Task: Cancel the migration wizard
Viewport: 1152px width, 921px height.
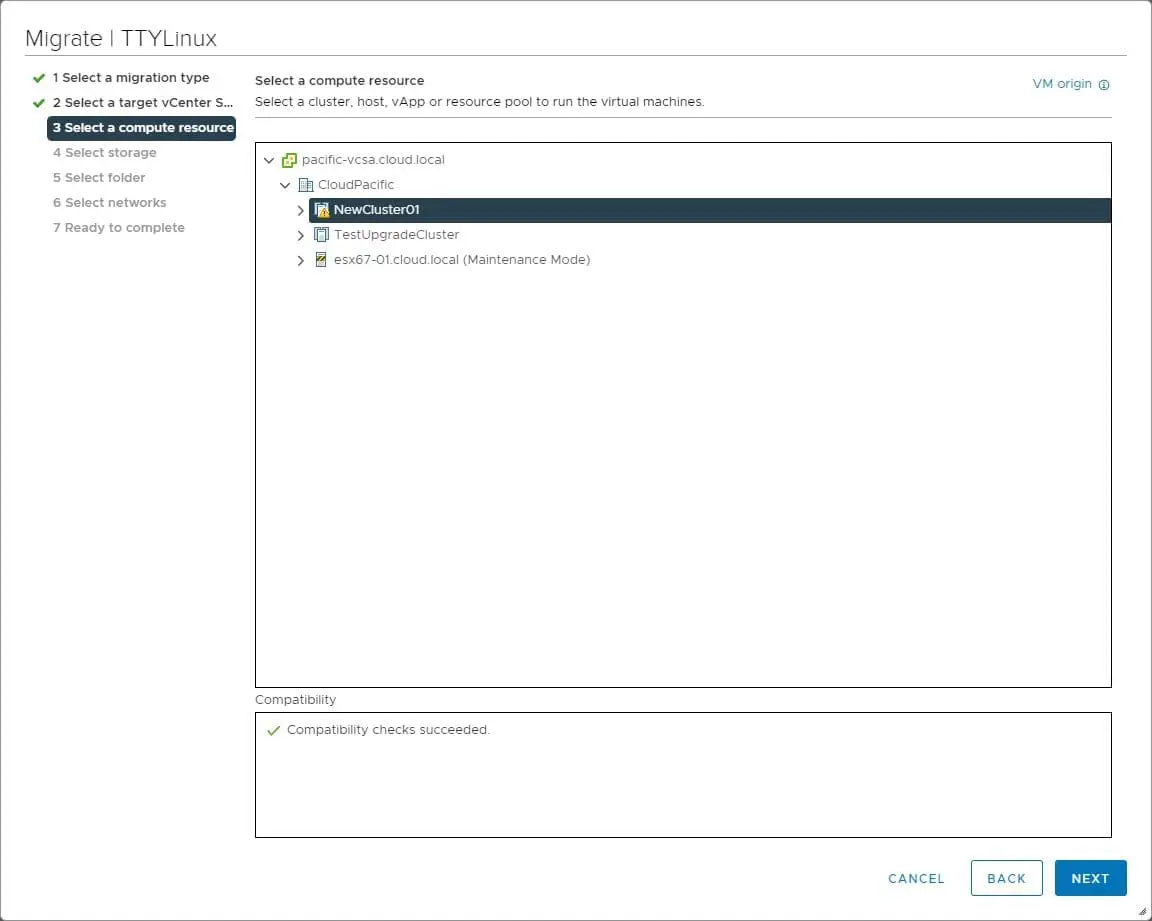Action: point(916,878)
